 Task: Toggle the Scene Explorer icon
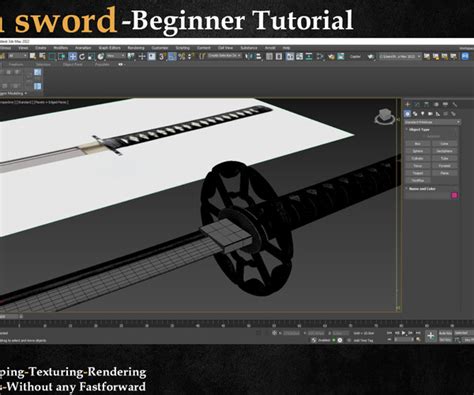[269, 56]
